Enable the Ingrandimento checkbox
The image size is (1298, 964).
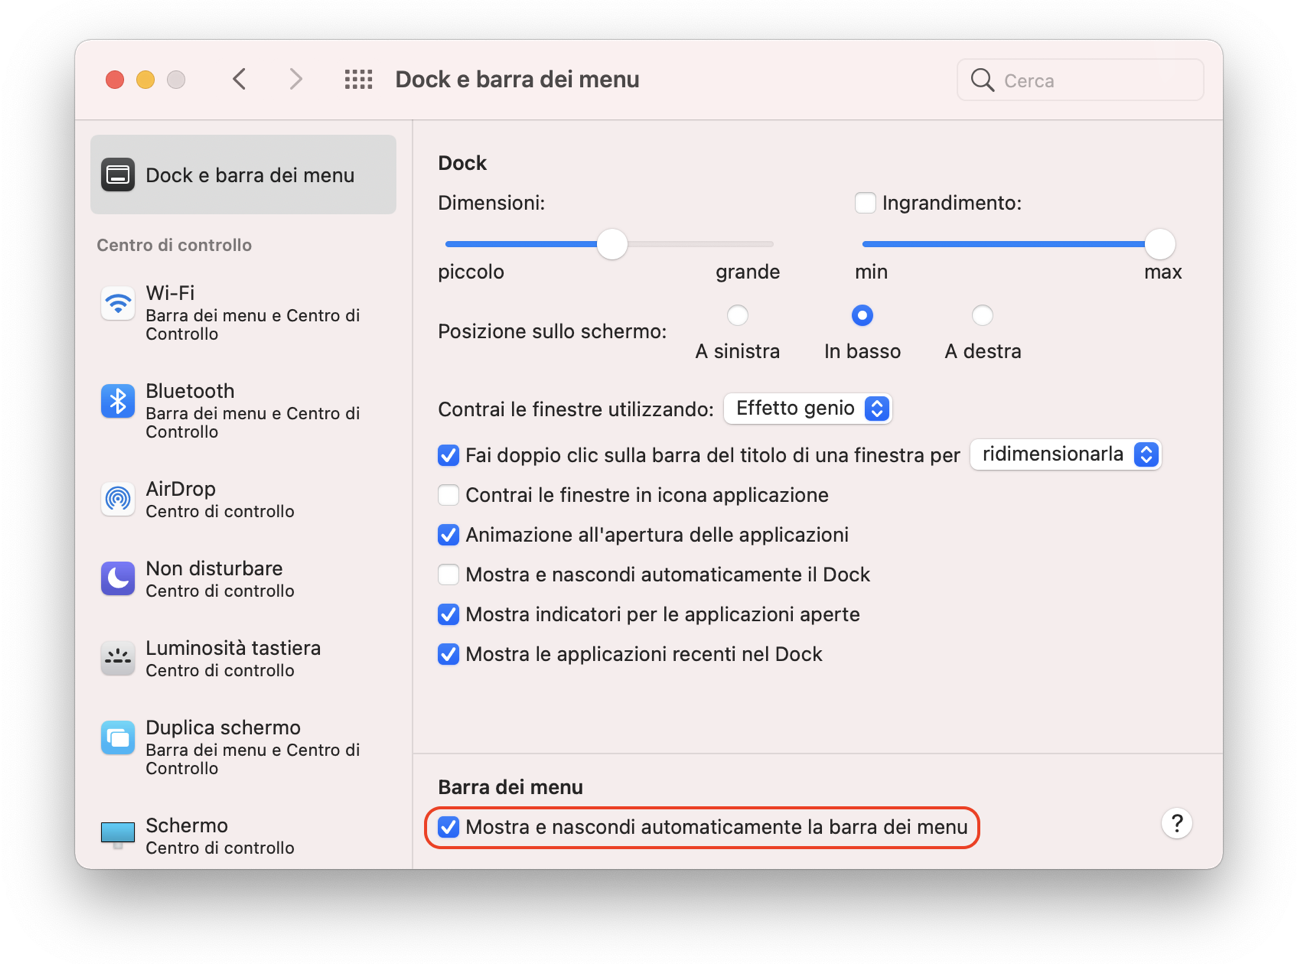pos(864,202)
